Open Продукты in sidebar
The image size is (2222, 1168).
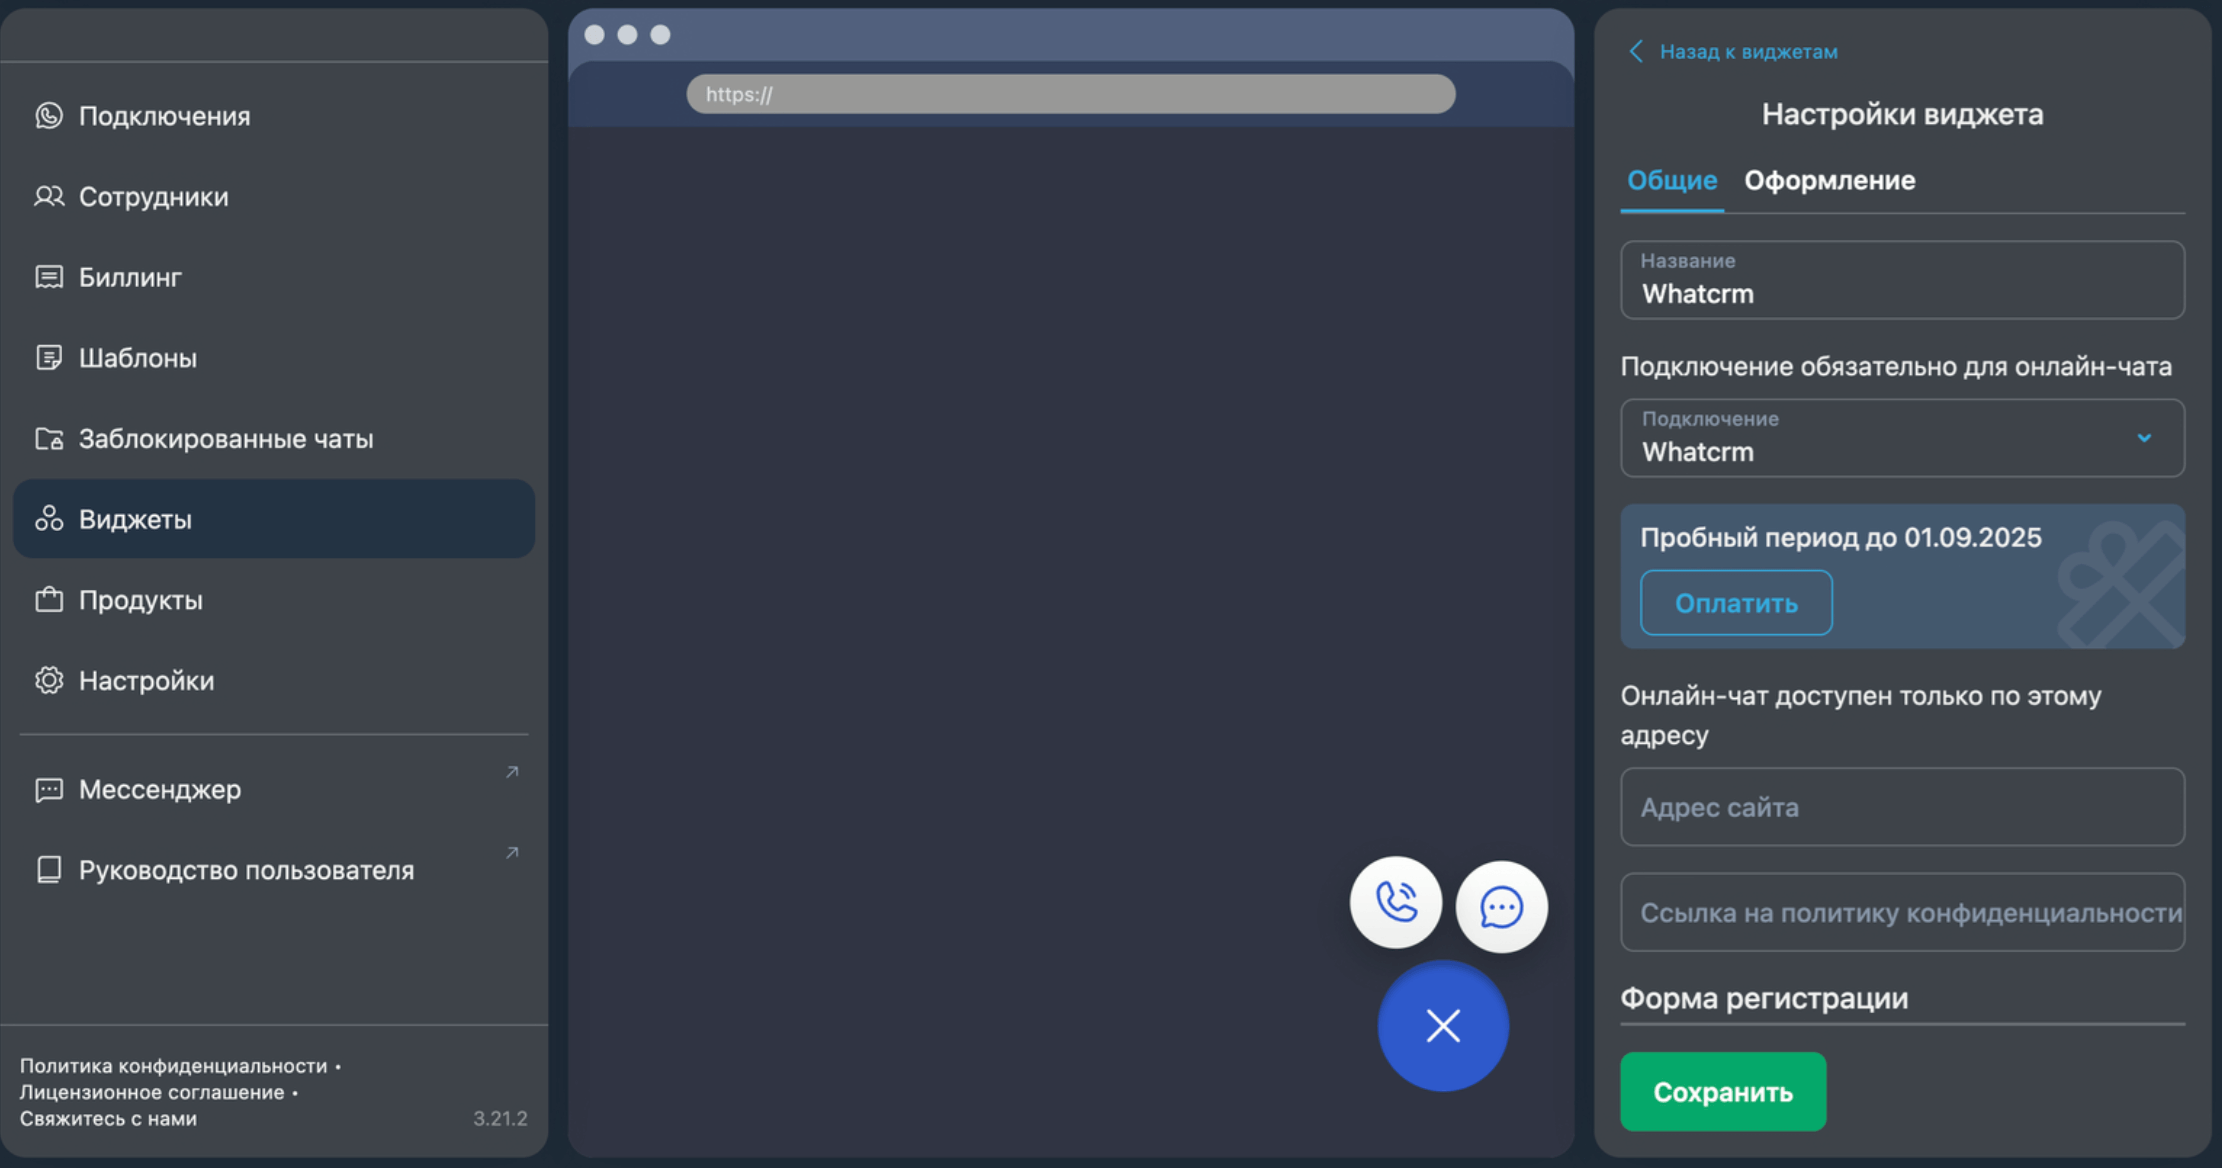[140, 600]
